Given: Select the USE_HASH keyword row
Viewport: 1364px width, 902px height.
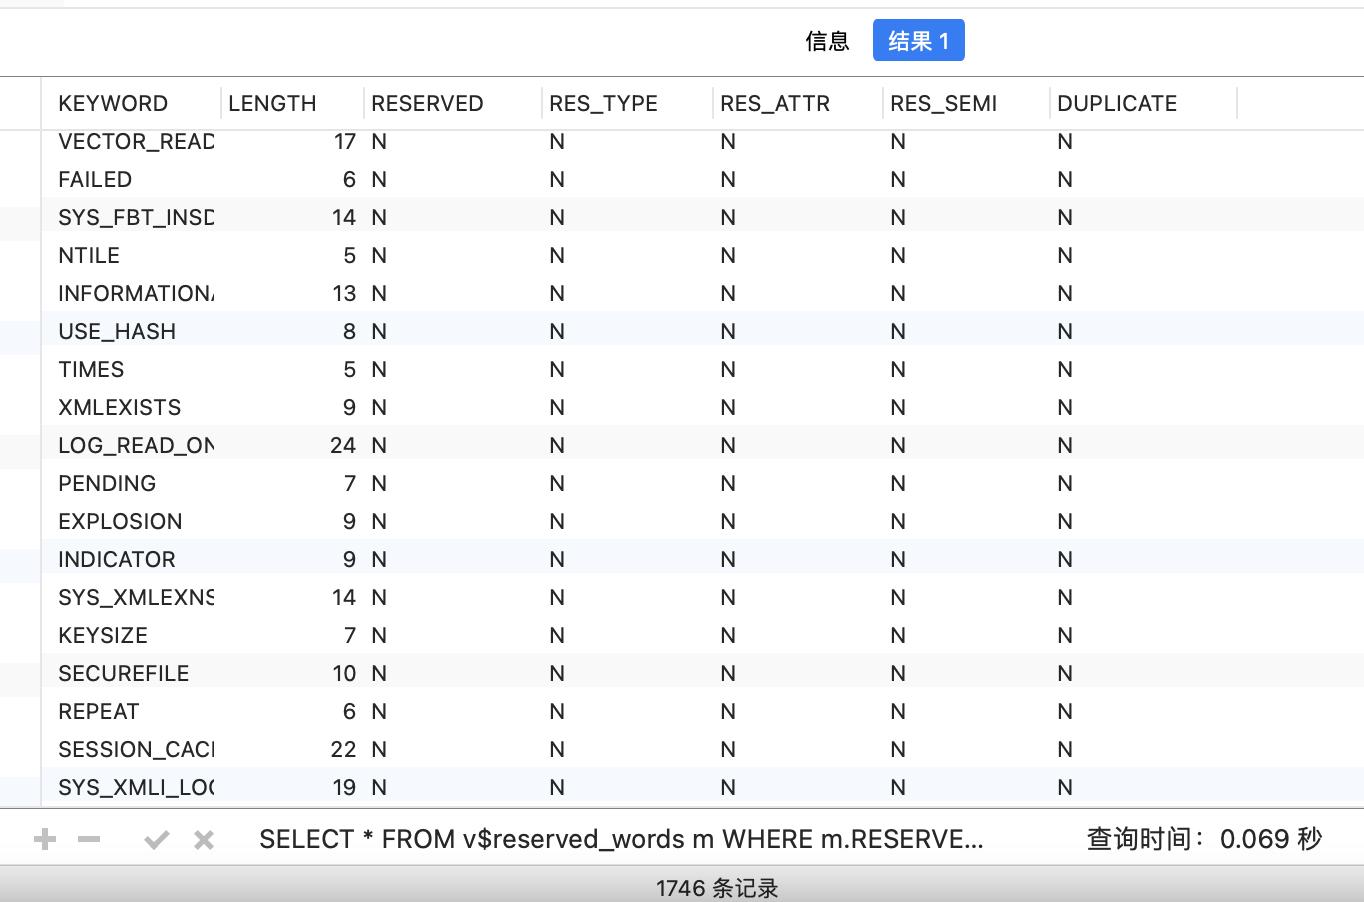Looking at the screenshot, I should [x=117, y=331].
